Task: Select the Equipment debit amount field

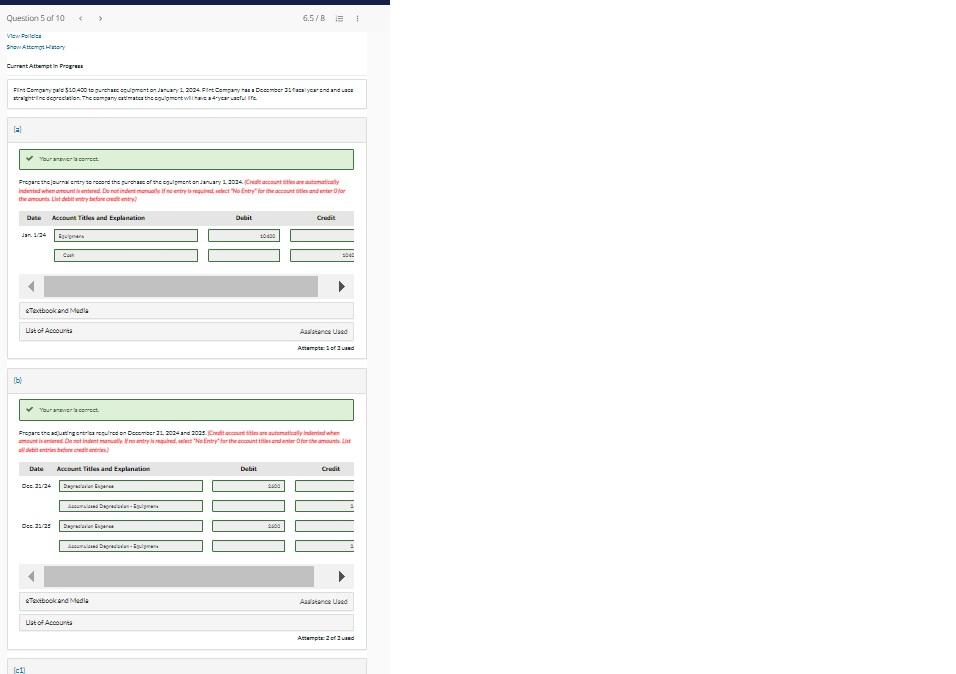Action: 243,235
